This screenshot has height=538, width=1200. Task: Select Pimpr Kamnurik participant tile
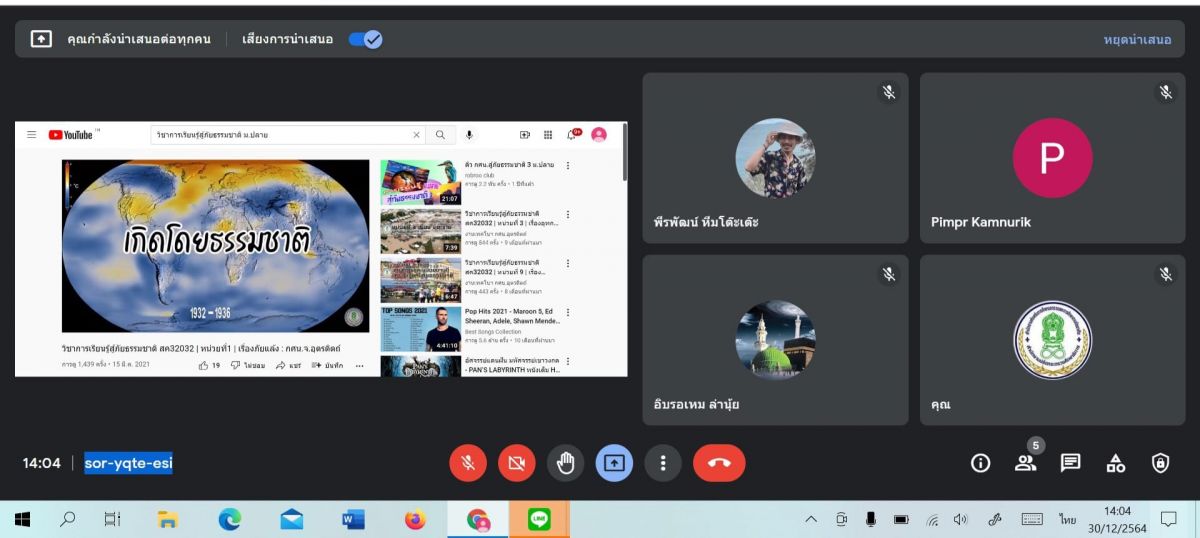[1053, 157]
